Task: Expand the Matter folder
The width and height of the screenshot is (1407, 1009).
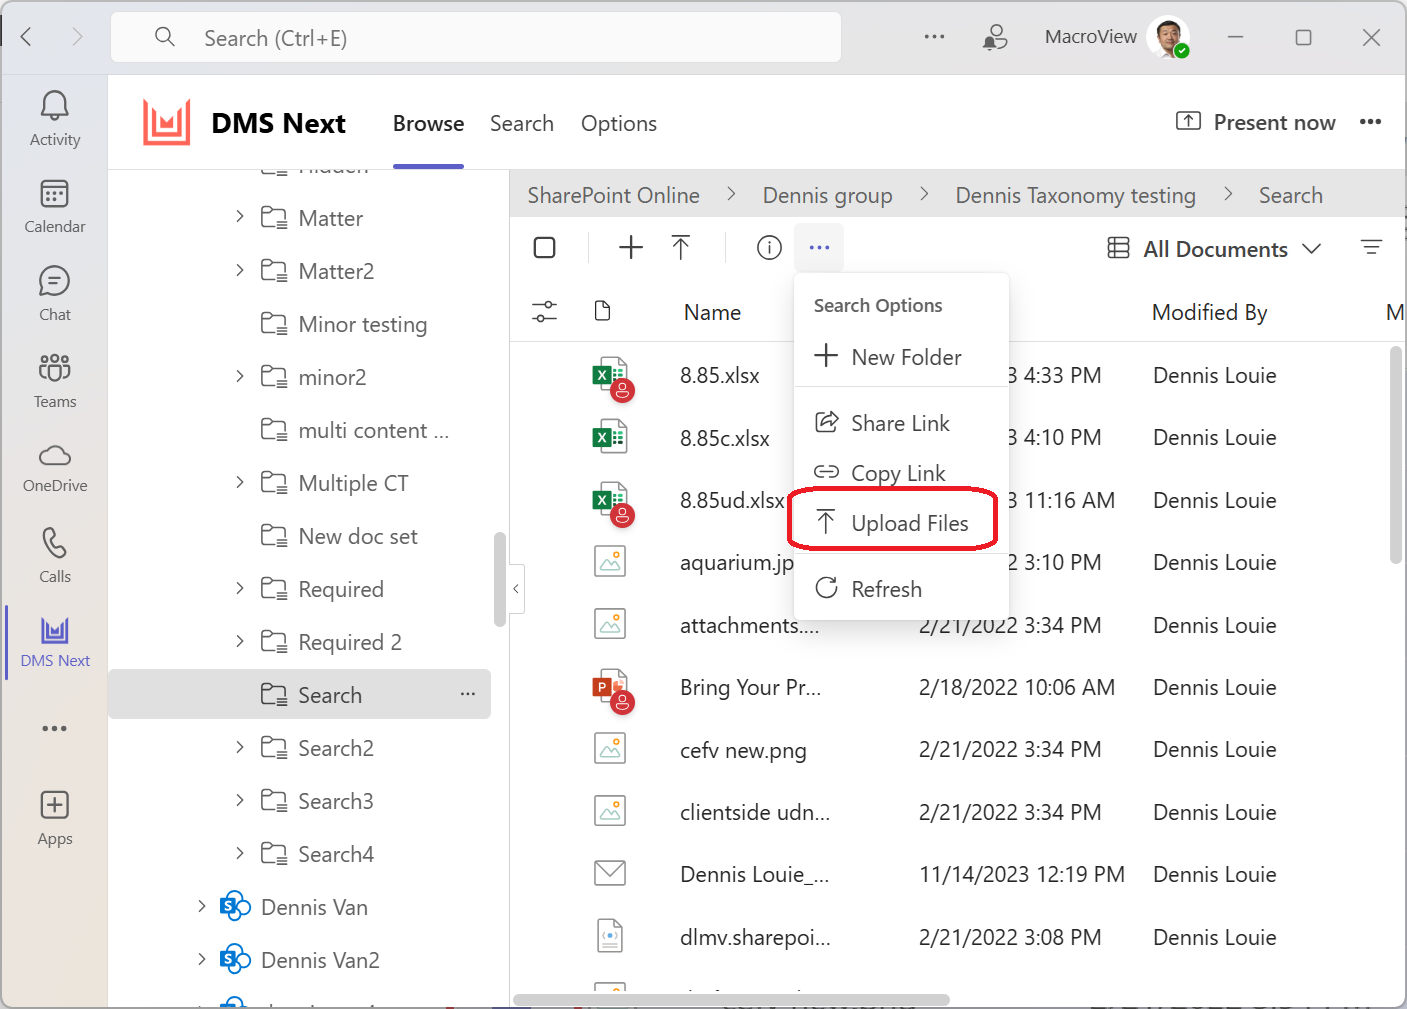Action: (x=240, y=216)
